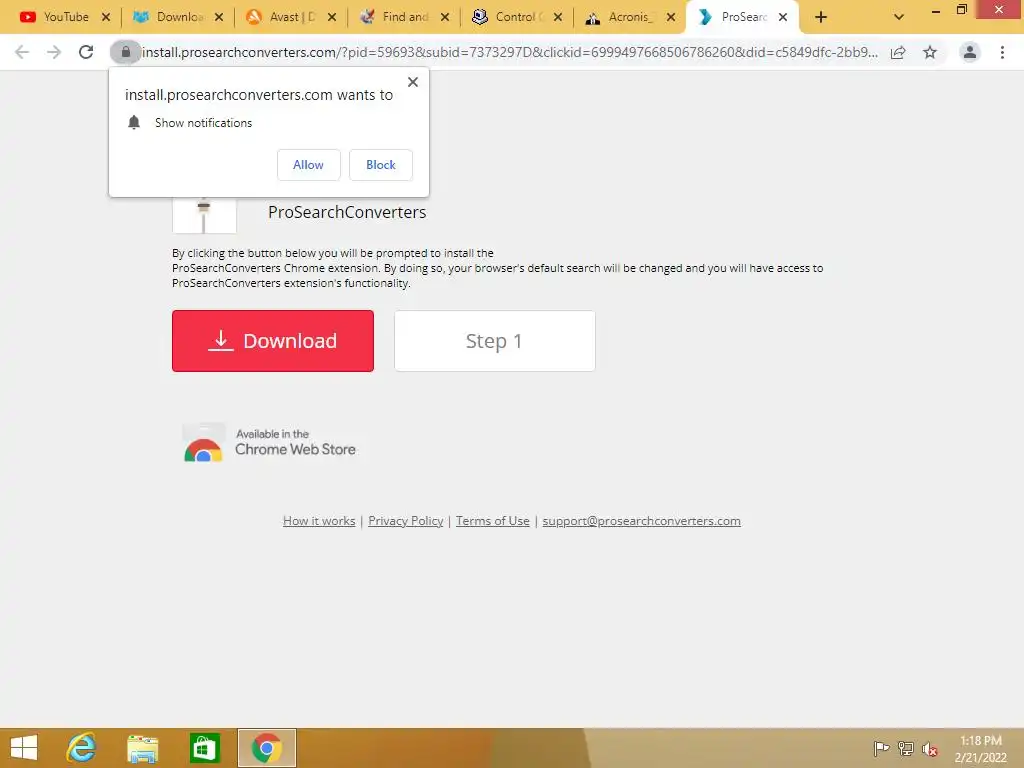Close the ProSearch tab
The image size is (1024, 768).
(783, 17)
